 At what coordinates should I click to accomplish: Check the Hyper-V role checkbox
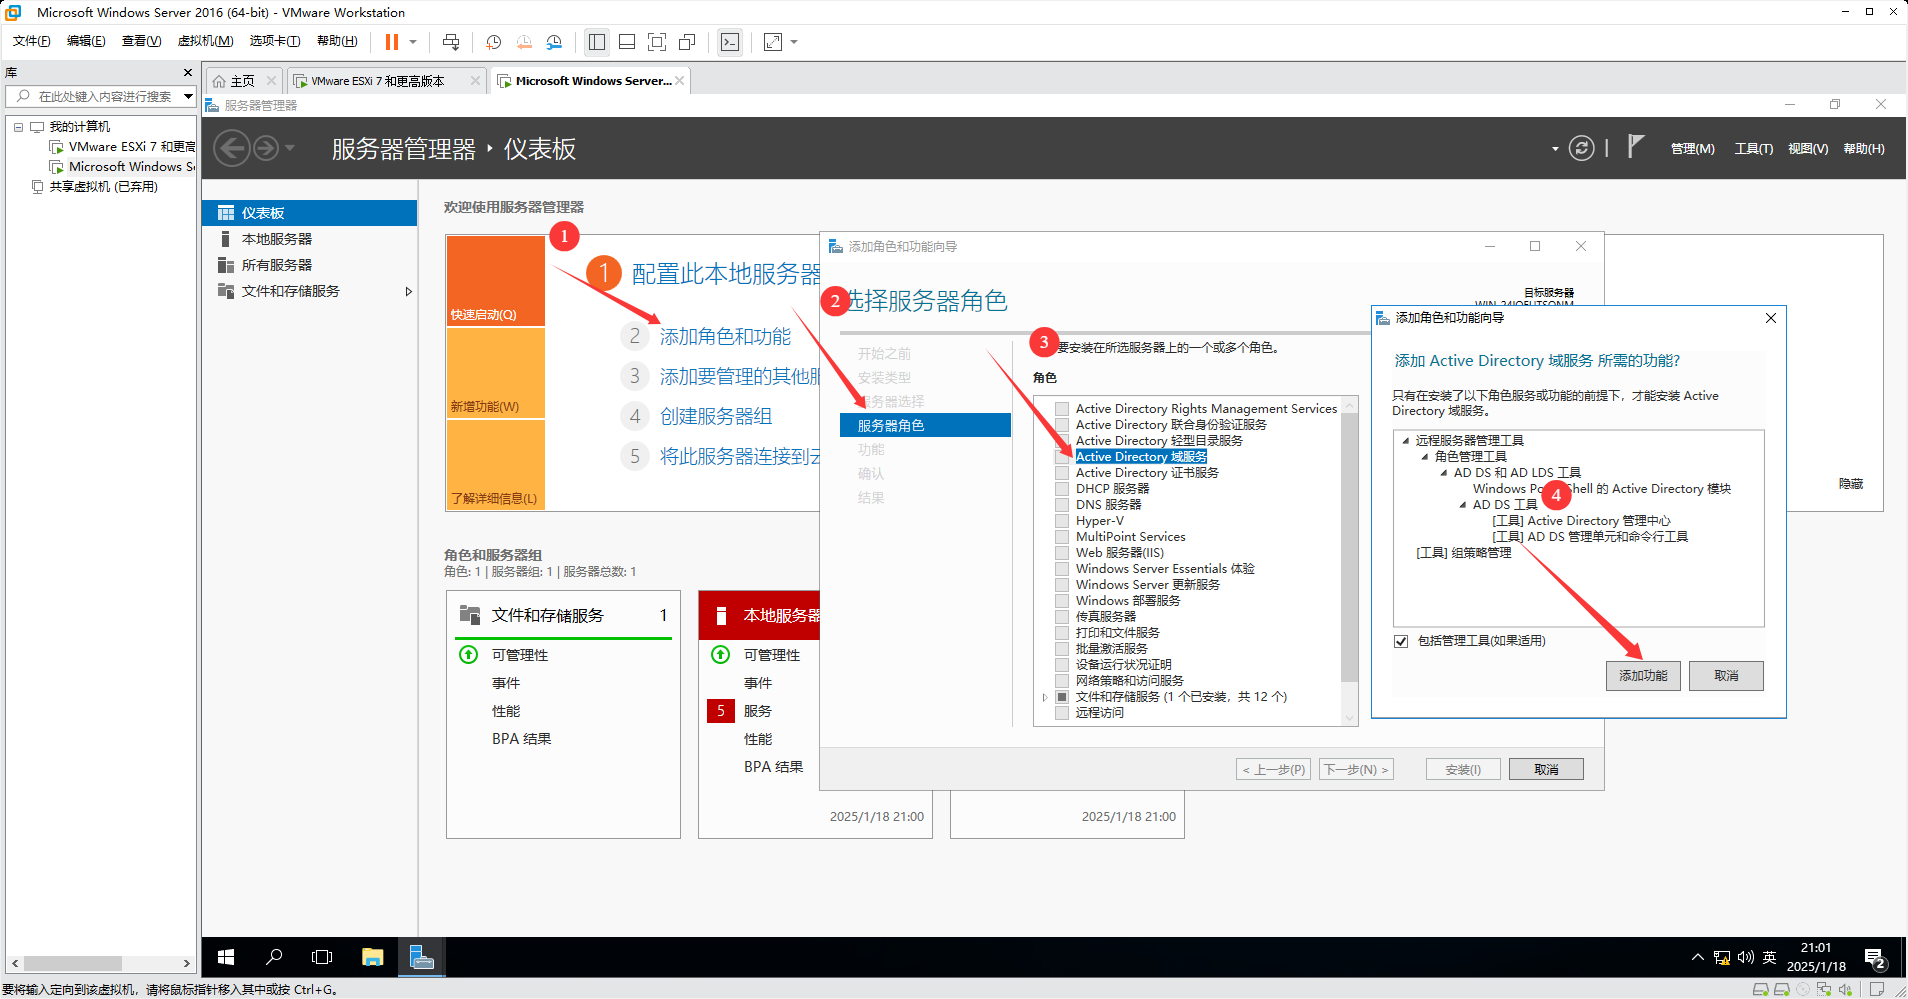point(1062,521)
